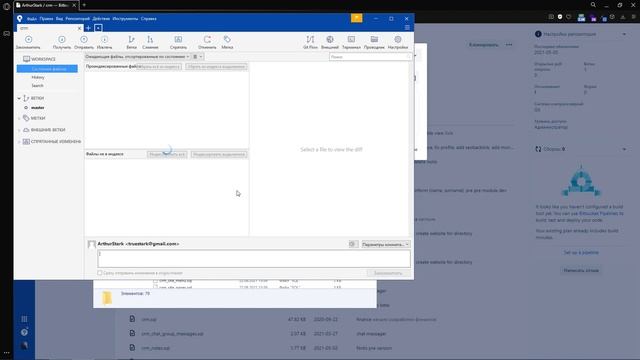Open the Git Flow toolbar icon
The height and width of the screenshot is (360, 640).
[310, 40]
